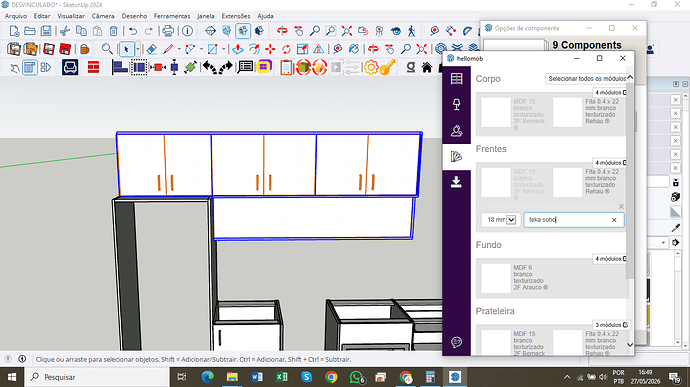Image resolution: width=690 pixels, height=387 pixels.
Task: Toggle the highlighted Zoom Window magnifier
Action: tap(330, 31)
